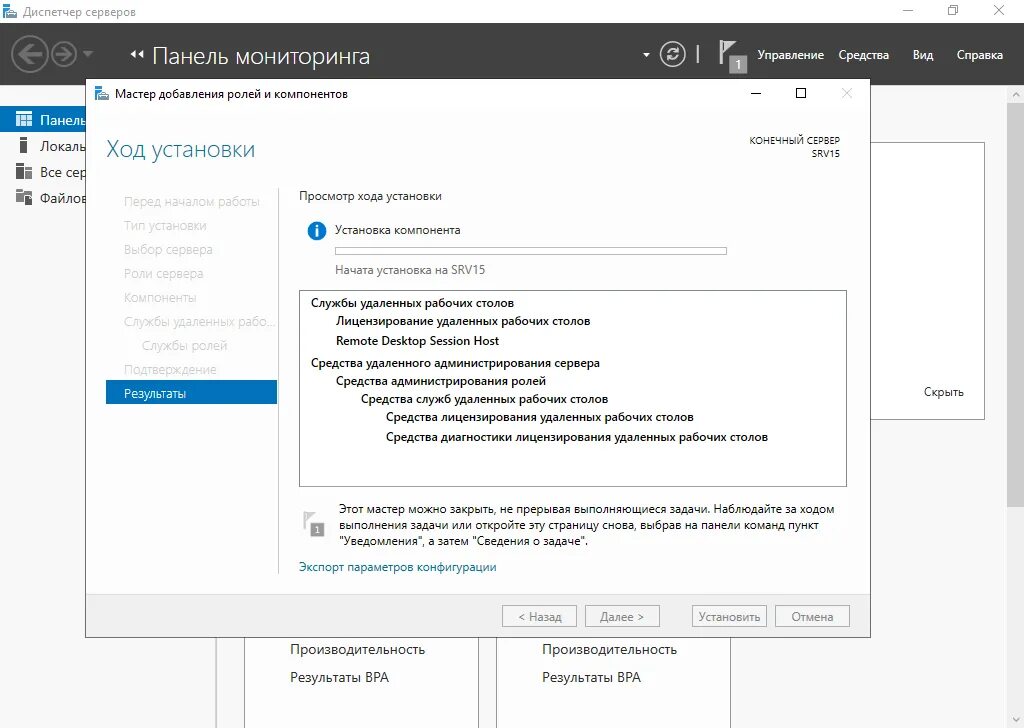Screen dimensions: 1024x728
Task: Click the Отмена button
Action: 812,616
